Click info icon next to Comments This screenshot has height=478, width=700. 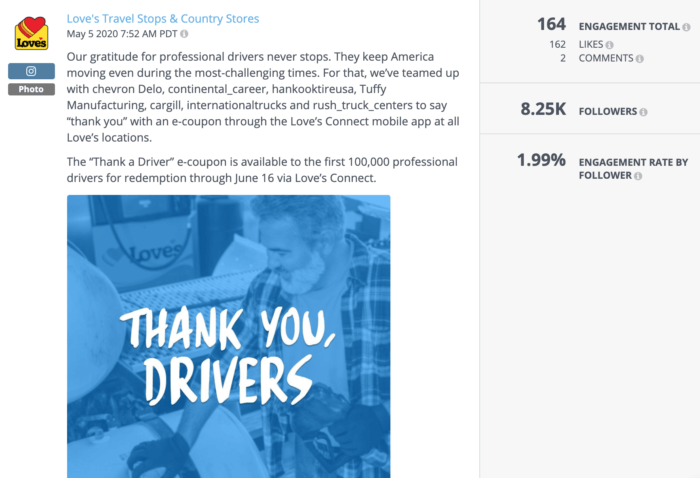pos(640,59)
